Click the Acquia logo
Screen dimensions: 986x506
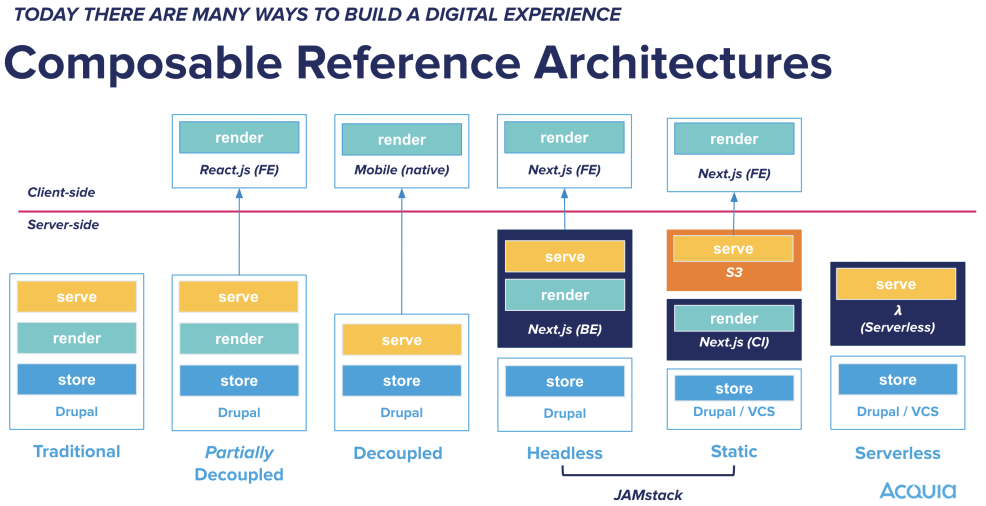[x=917, y=490]
